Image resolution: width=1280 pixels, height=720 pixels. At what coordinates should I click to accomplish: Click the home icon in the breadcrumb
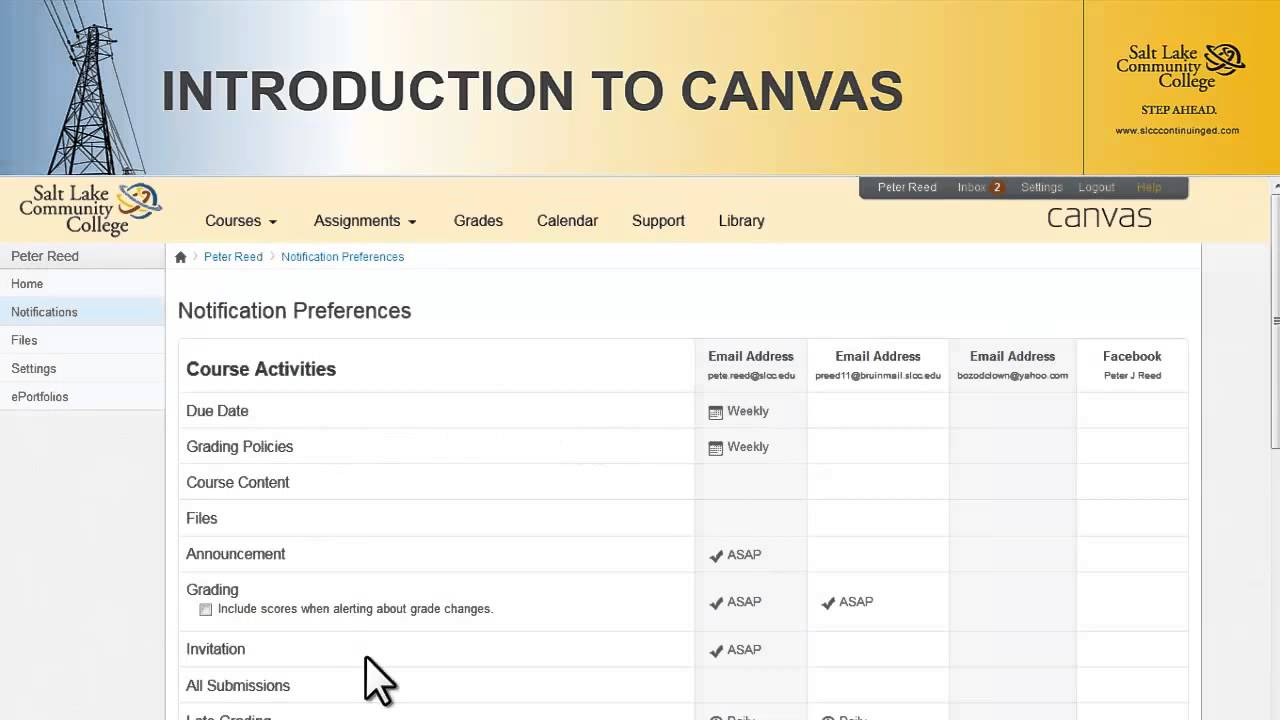[x=180, y=257]
